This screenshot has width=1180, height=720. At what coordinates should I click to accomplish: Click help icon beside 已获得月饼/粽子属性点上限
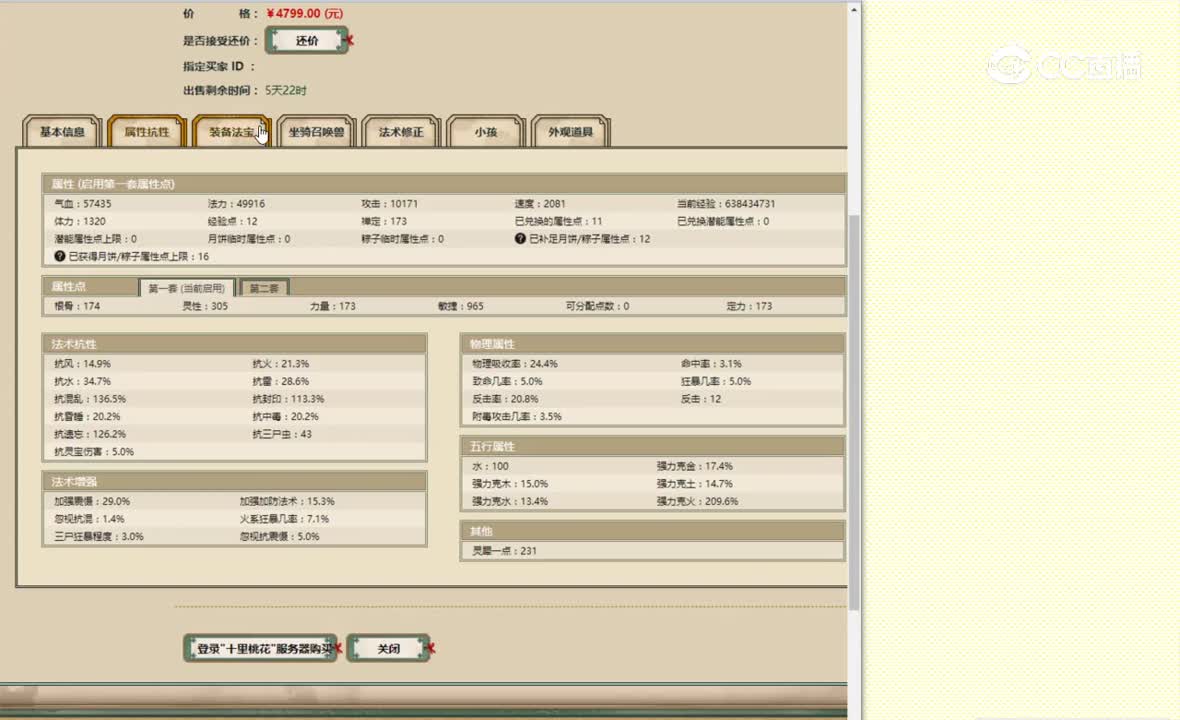pyautogui.click(x=59, y=256)
